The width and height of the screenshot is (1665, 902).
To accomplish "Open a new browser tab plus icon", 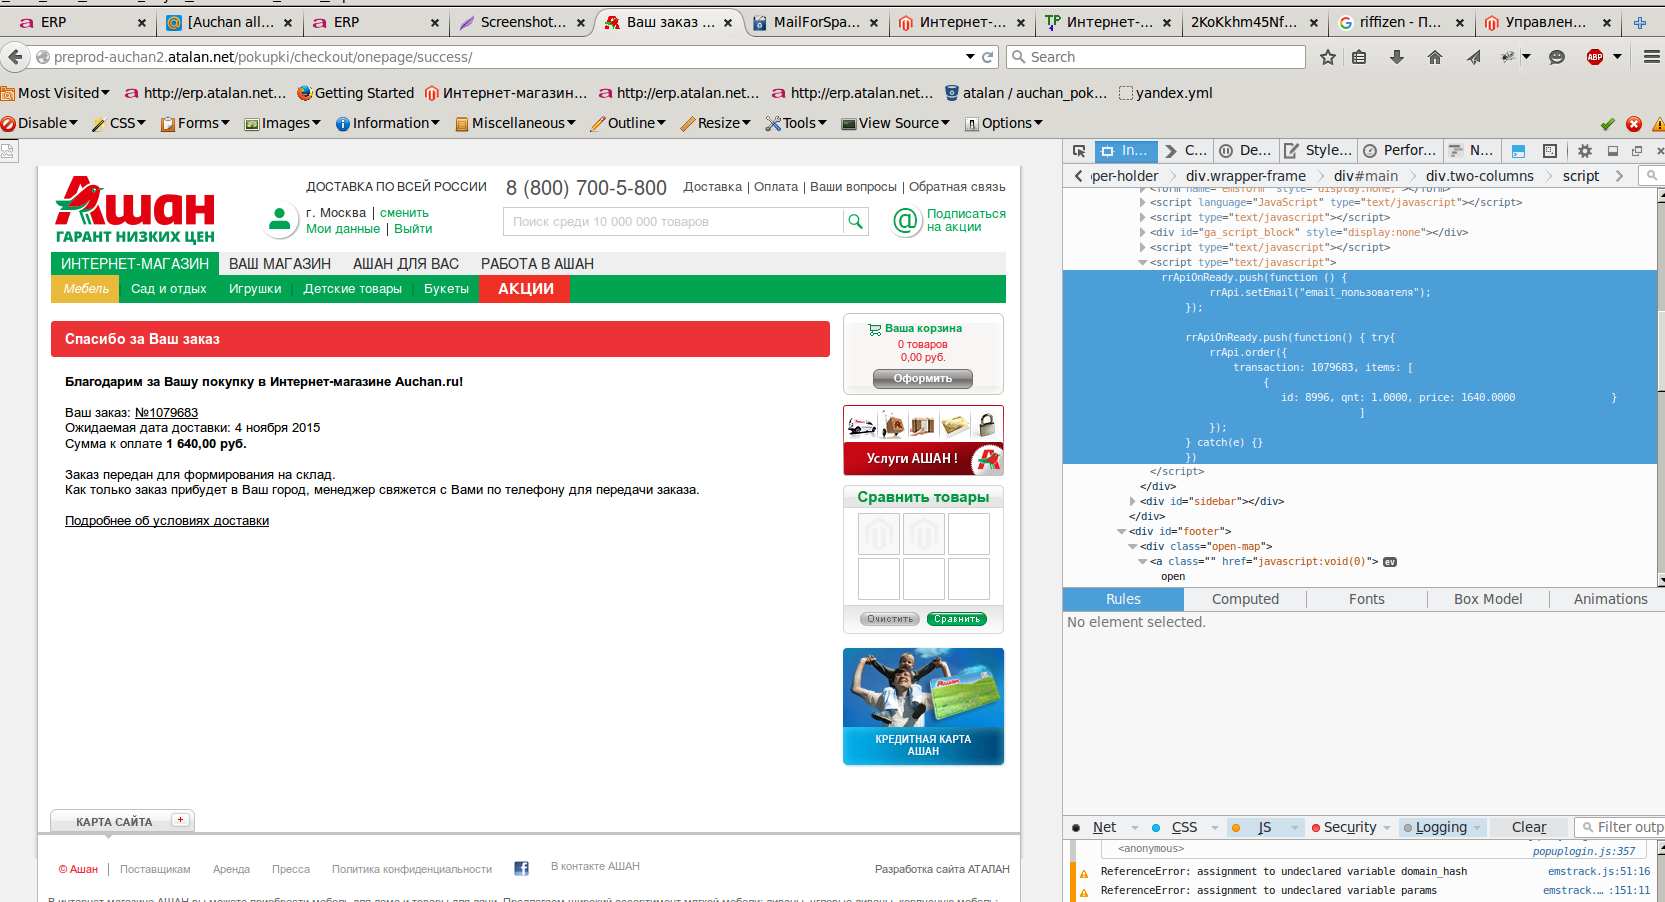I will pyautogui.click(x=1640, y=22).
